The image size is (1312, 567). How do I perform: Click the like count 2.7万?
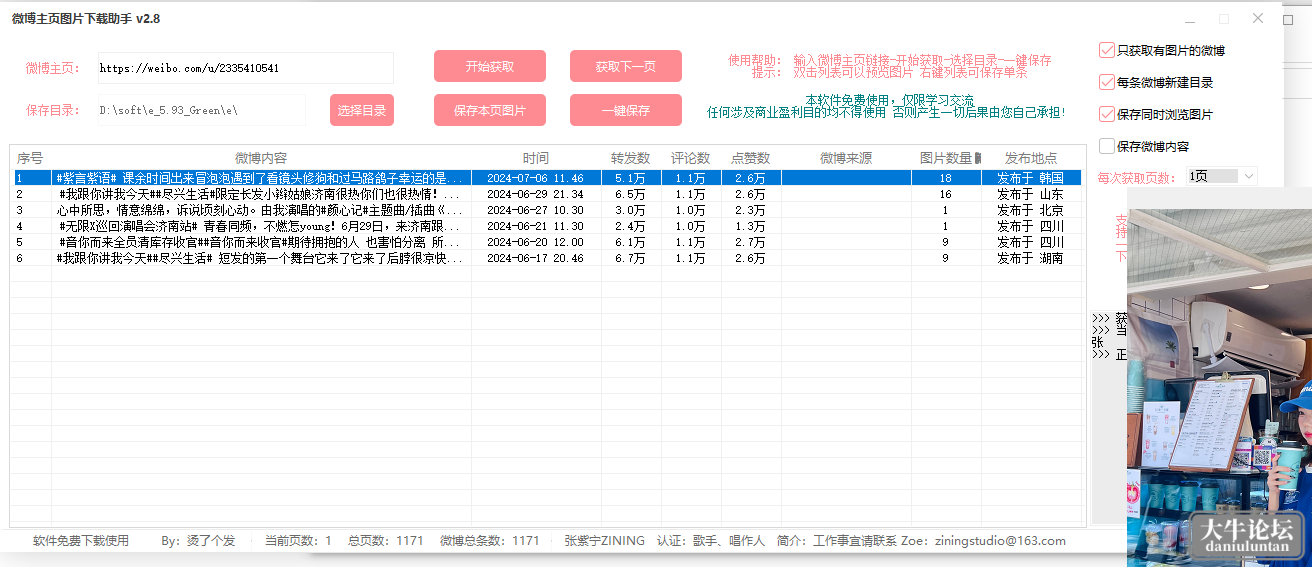click(x=750, y=242)
